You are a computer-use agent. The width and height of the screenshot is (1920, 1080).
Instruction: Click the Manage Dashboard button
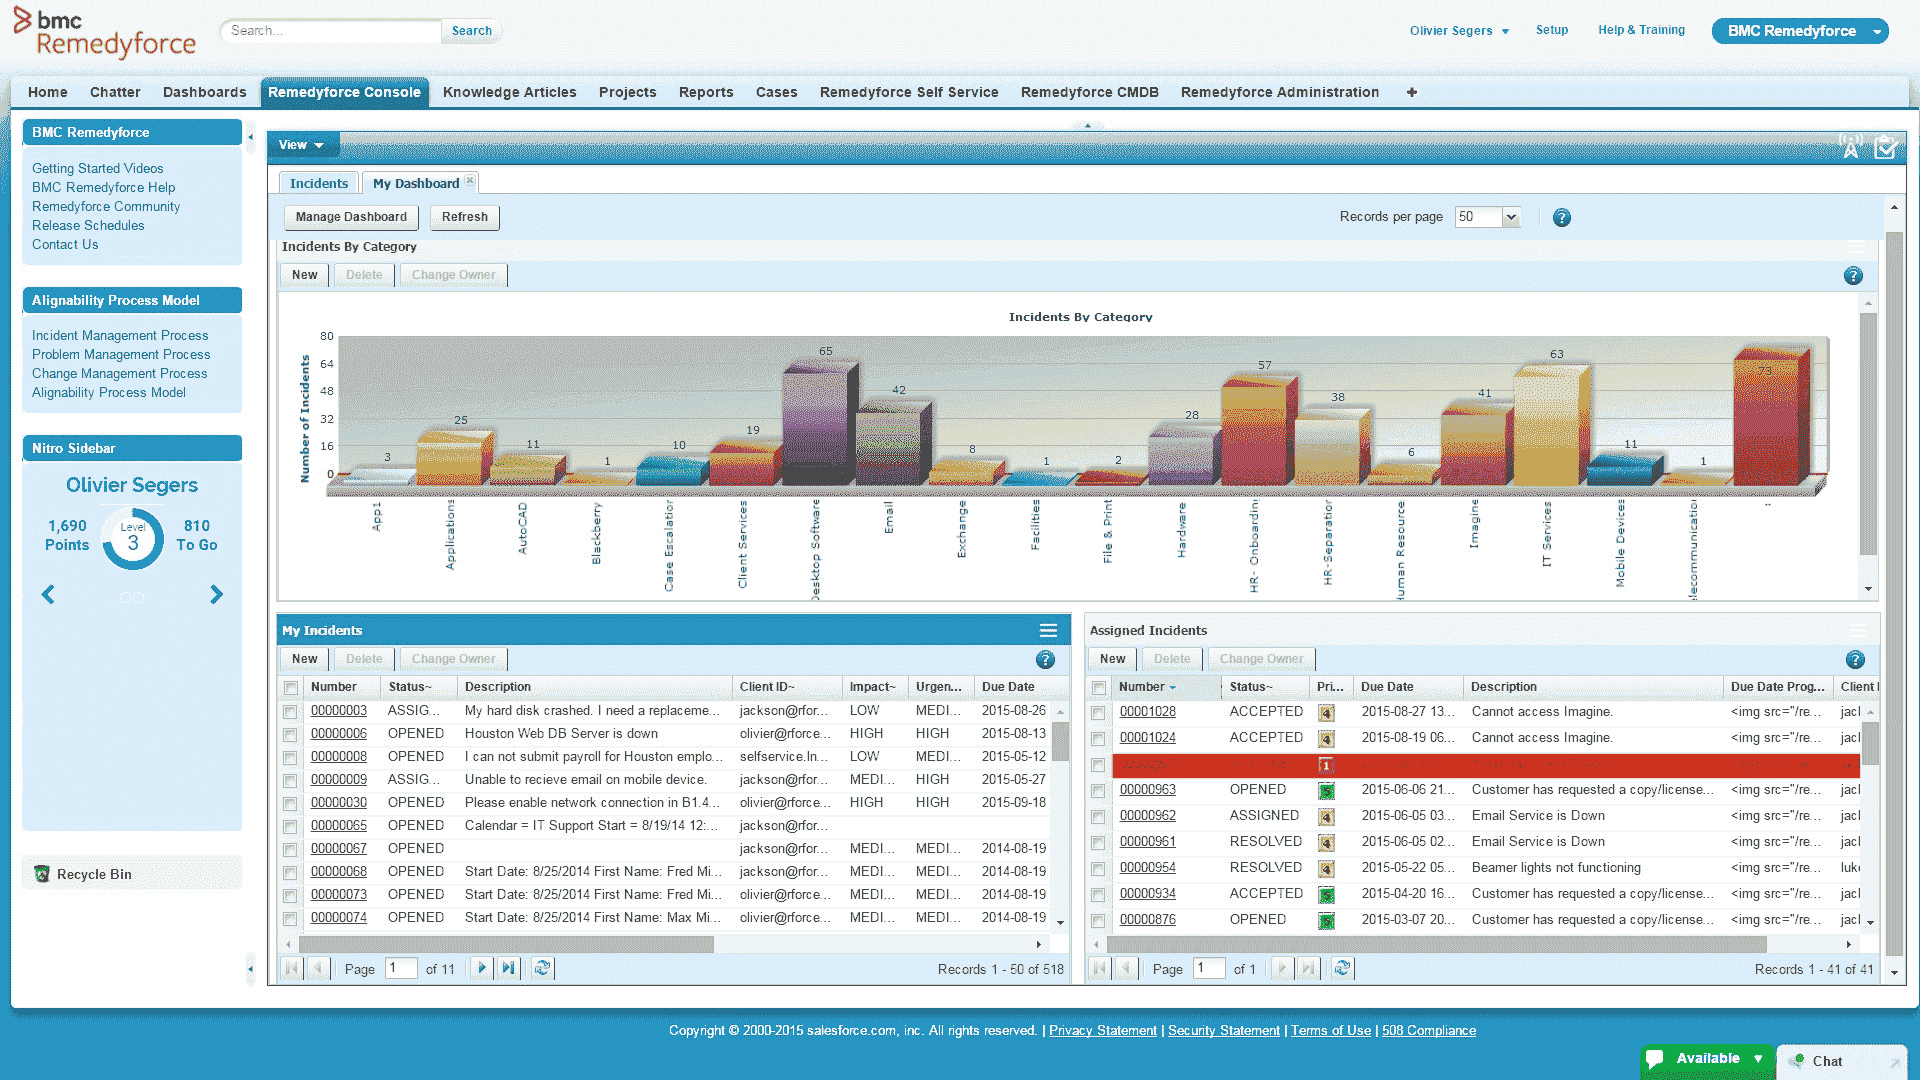click(351, 217)
